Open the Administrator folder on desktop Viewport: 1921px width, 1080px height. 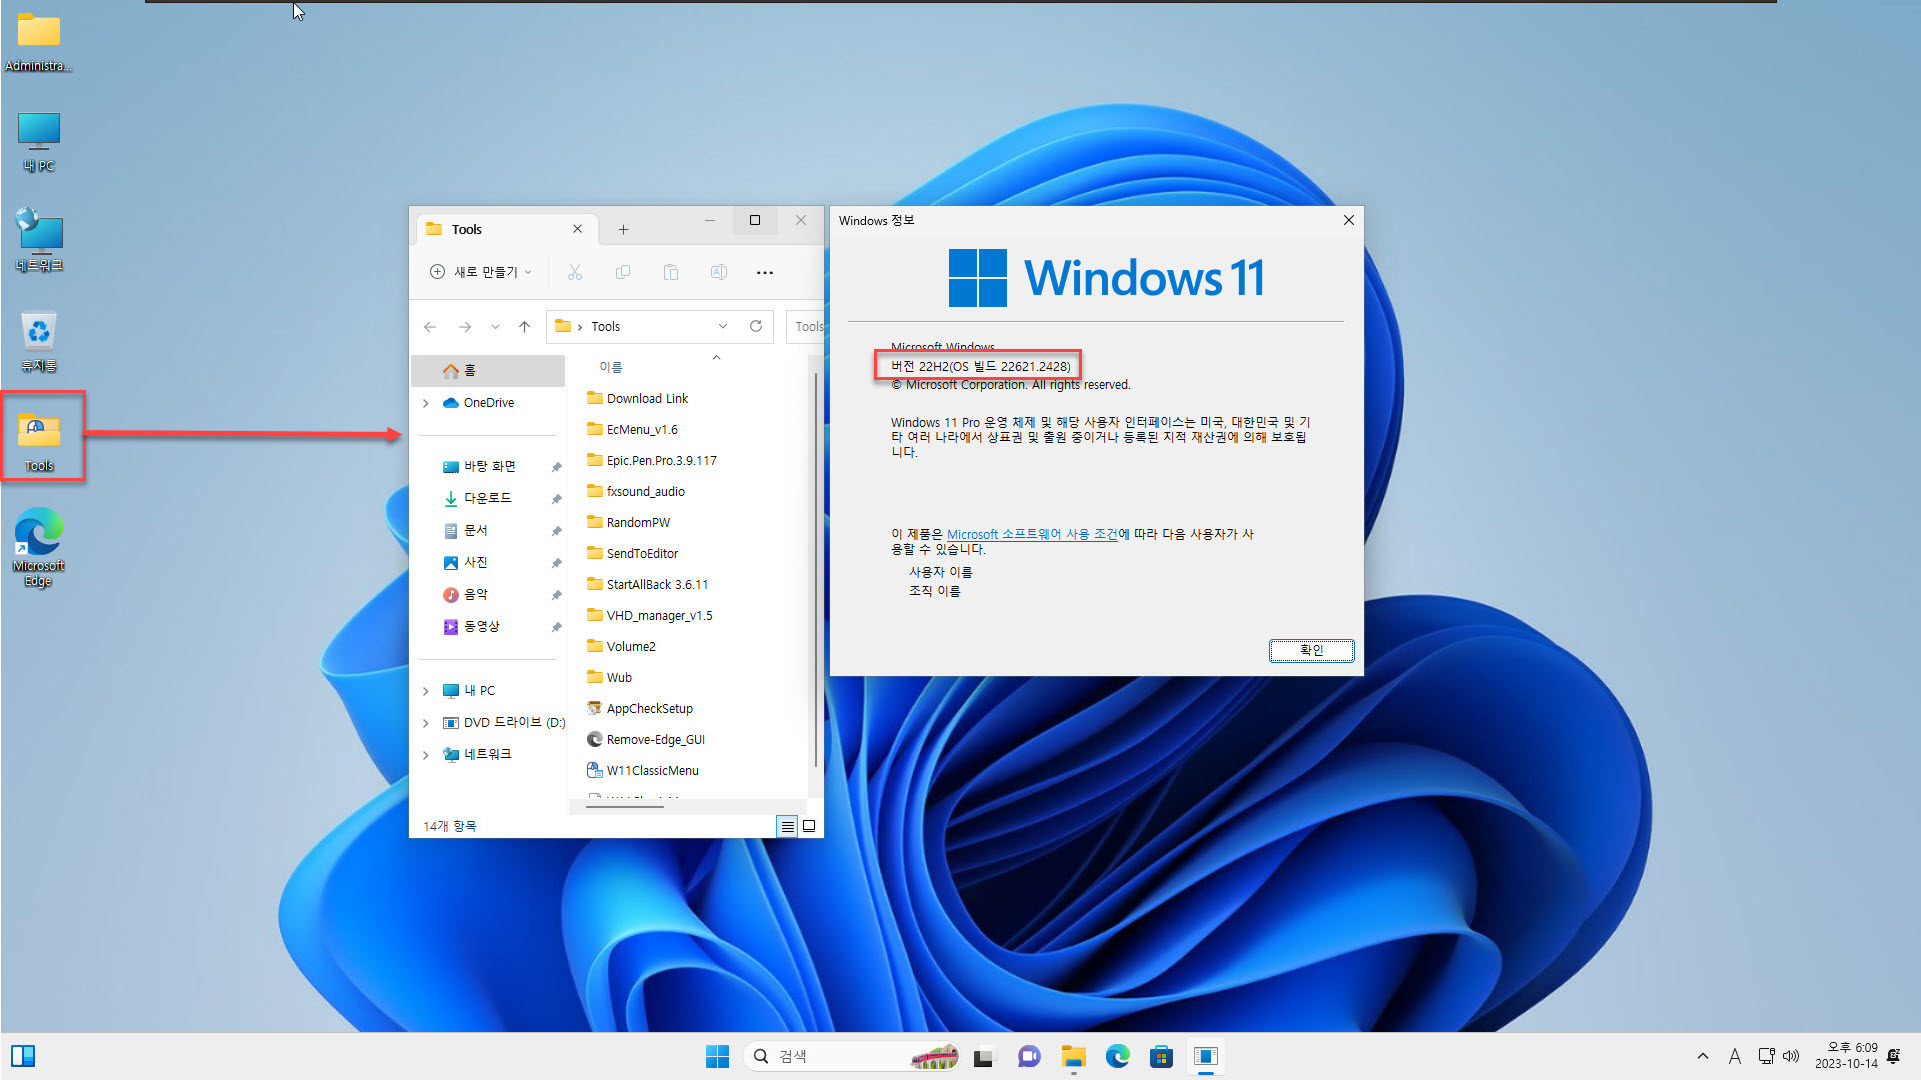(x=39, y=42)
